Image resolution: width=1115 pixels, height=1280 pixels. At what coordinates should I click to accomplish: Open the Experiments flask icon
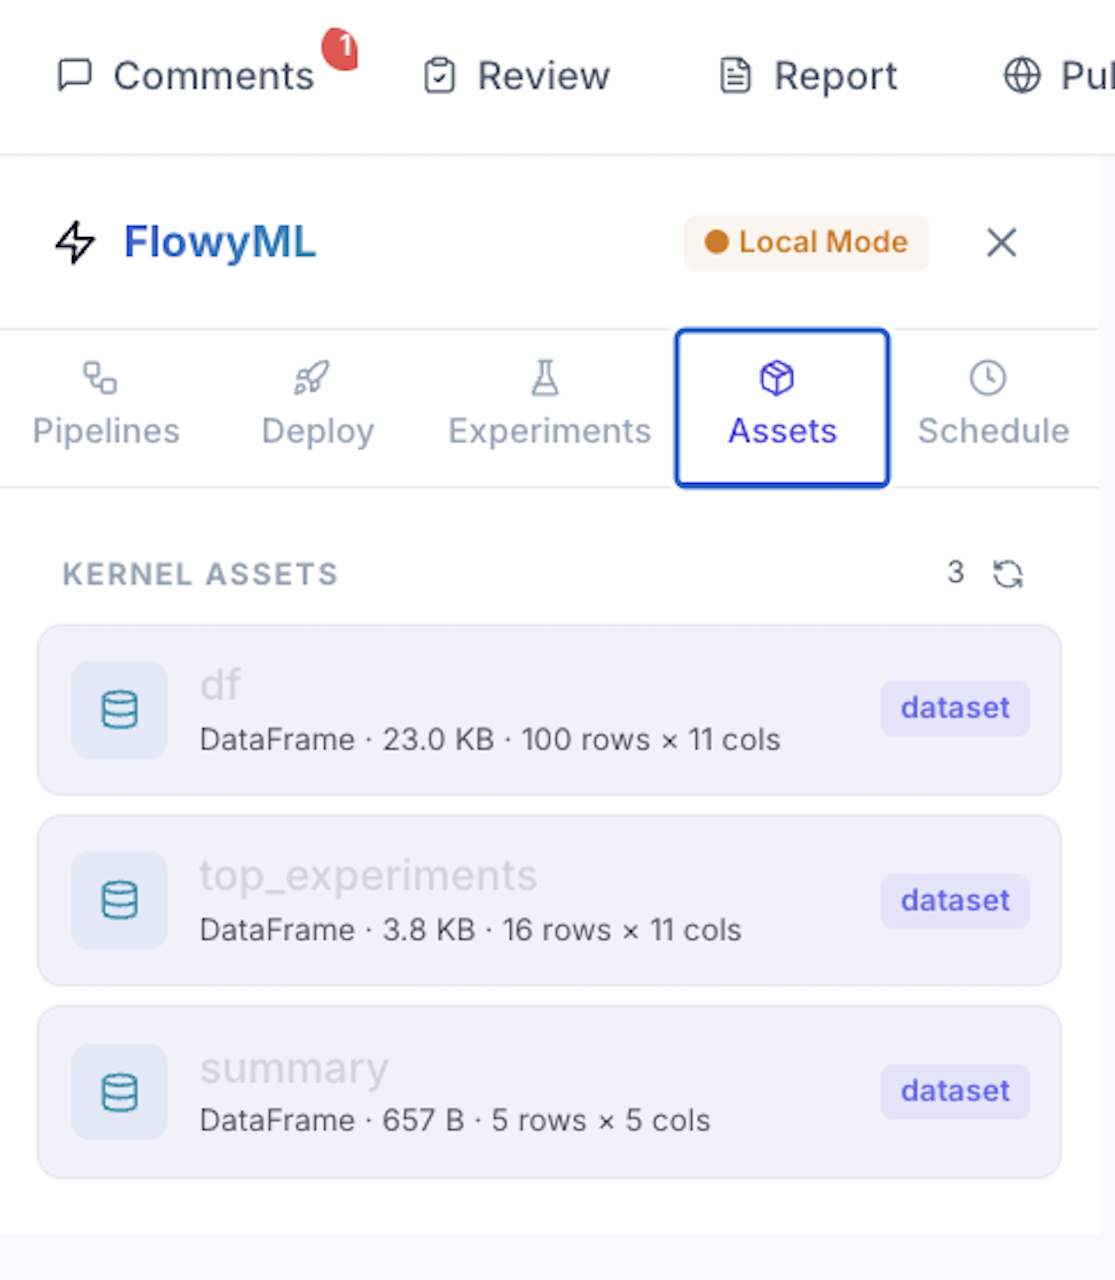click(545, 379)
